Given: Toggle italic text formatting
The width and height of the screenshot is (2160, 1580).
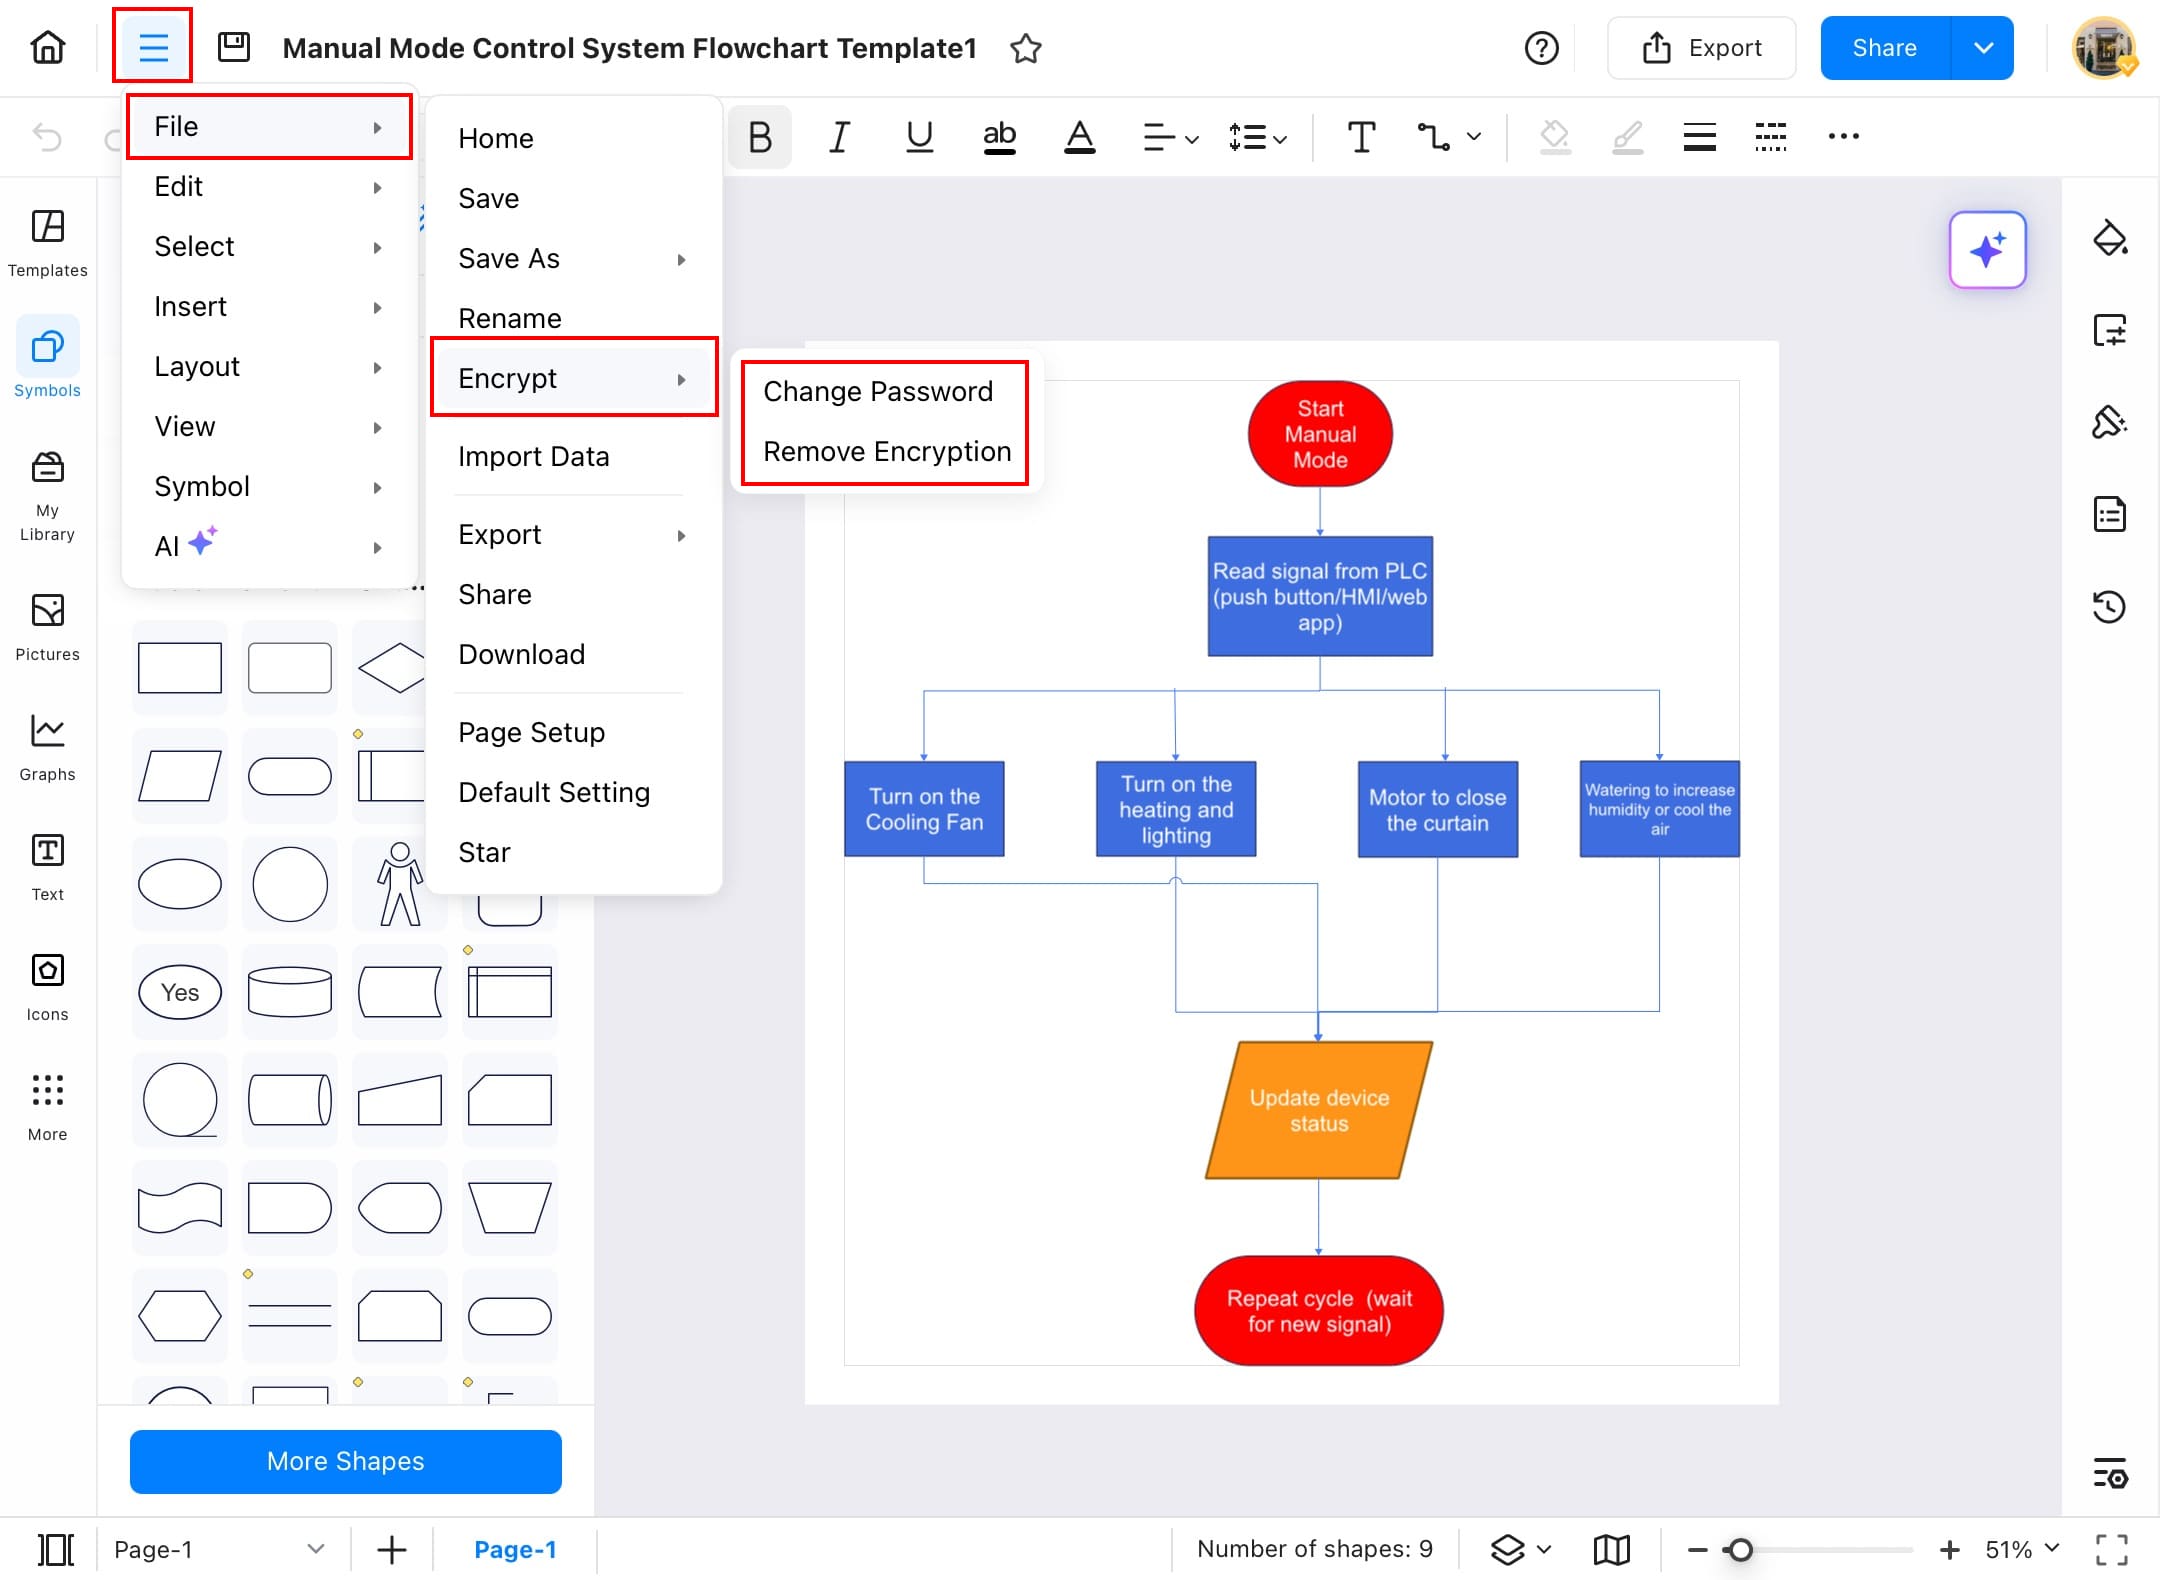Looking at the screenshot, I should (x=839, y=137).
